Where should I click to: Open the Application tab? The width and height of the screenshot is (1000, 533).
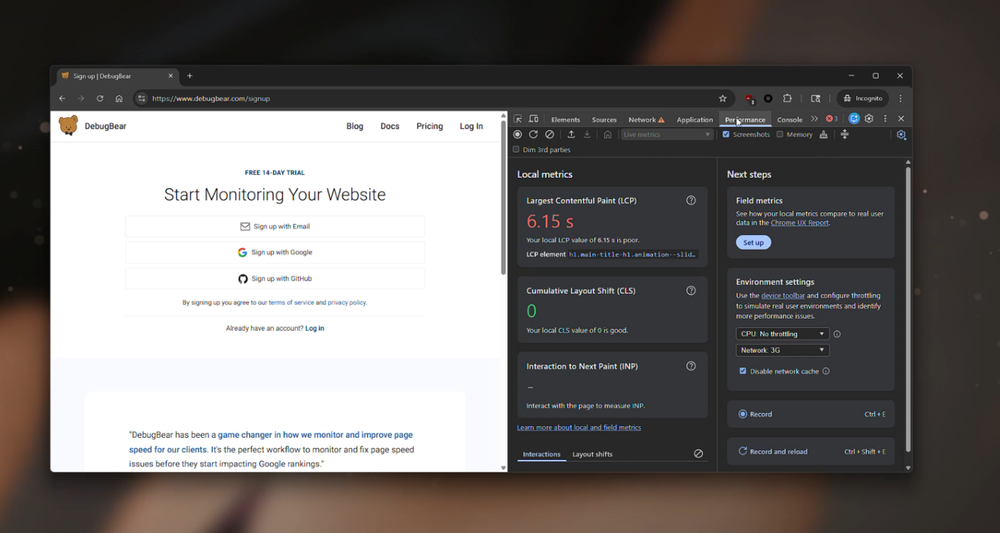click(695, 120)
